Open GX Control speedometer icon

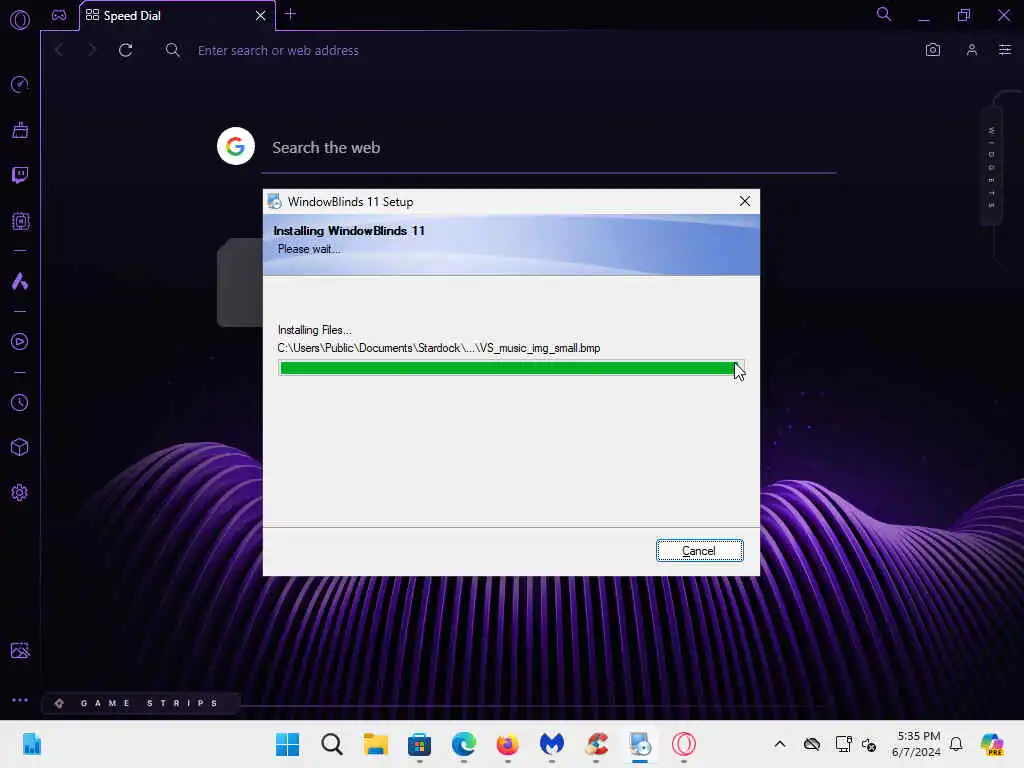pyautogui.click(x=20, y=84)
